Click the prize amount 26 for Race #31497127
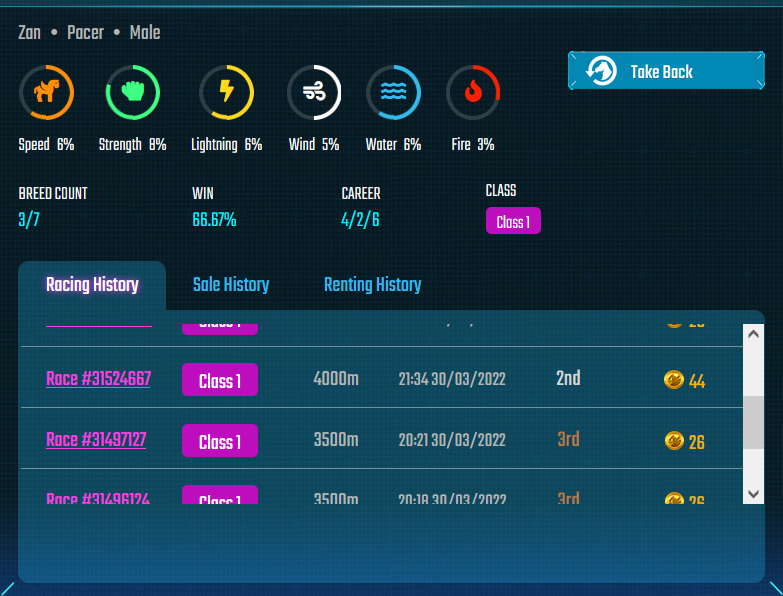Viewport: 783px width, 596px height. (697, 442)
